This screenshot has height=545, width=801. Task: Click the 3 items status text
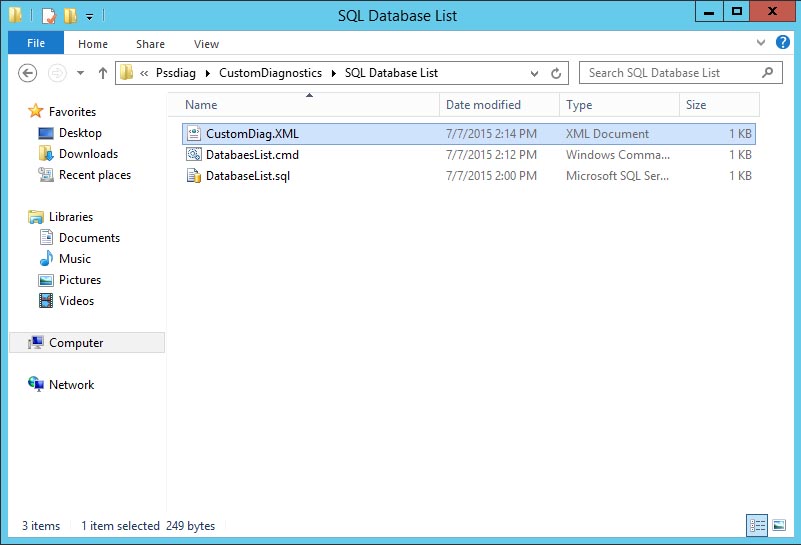41,526
